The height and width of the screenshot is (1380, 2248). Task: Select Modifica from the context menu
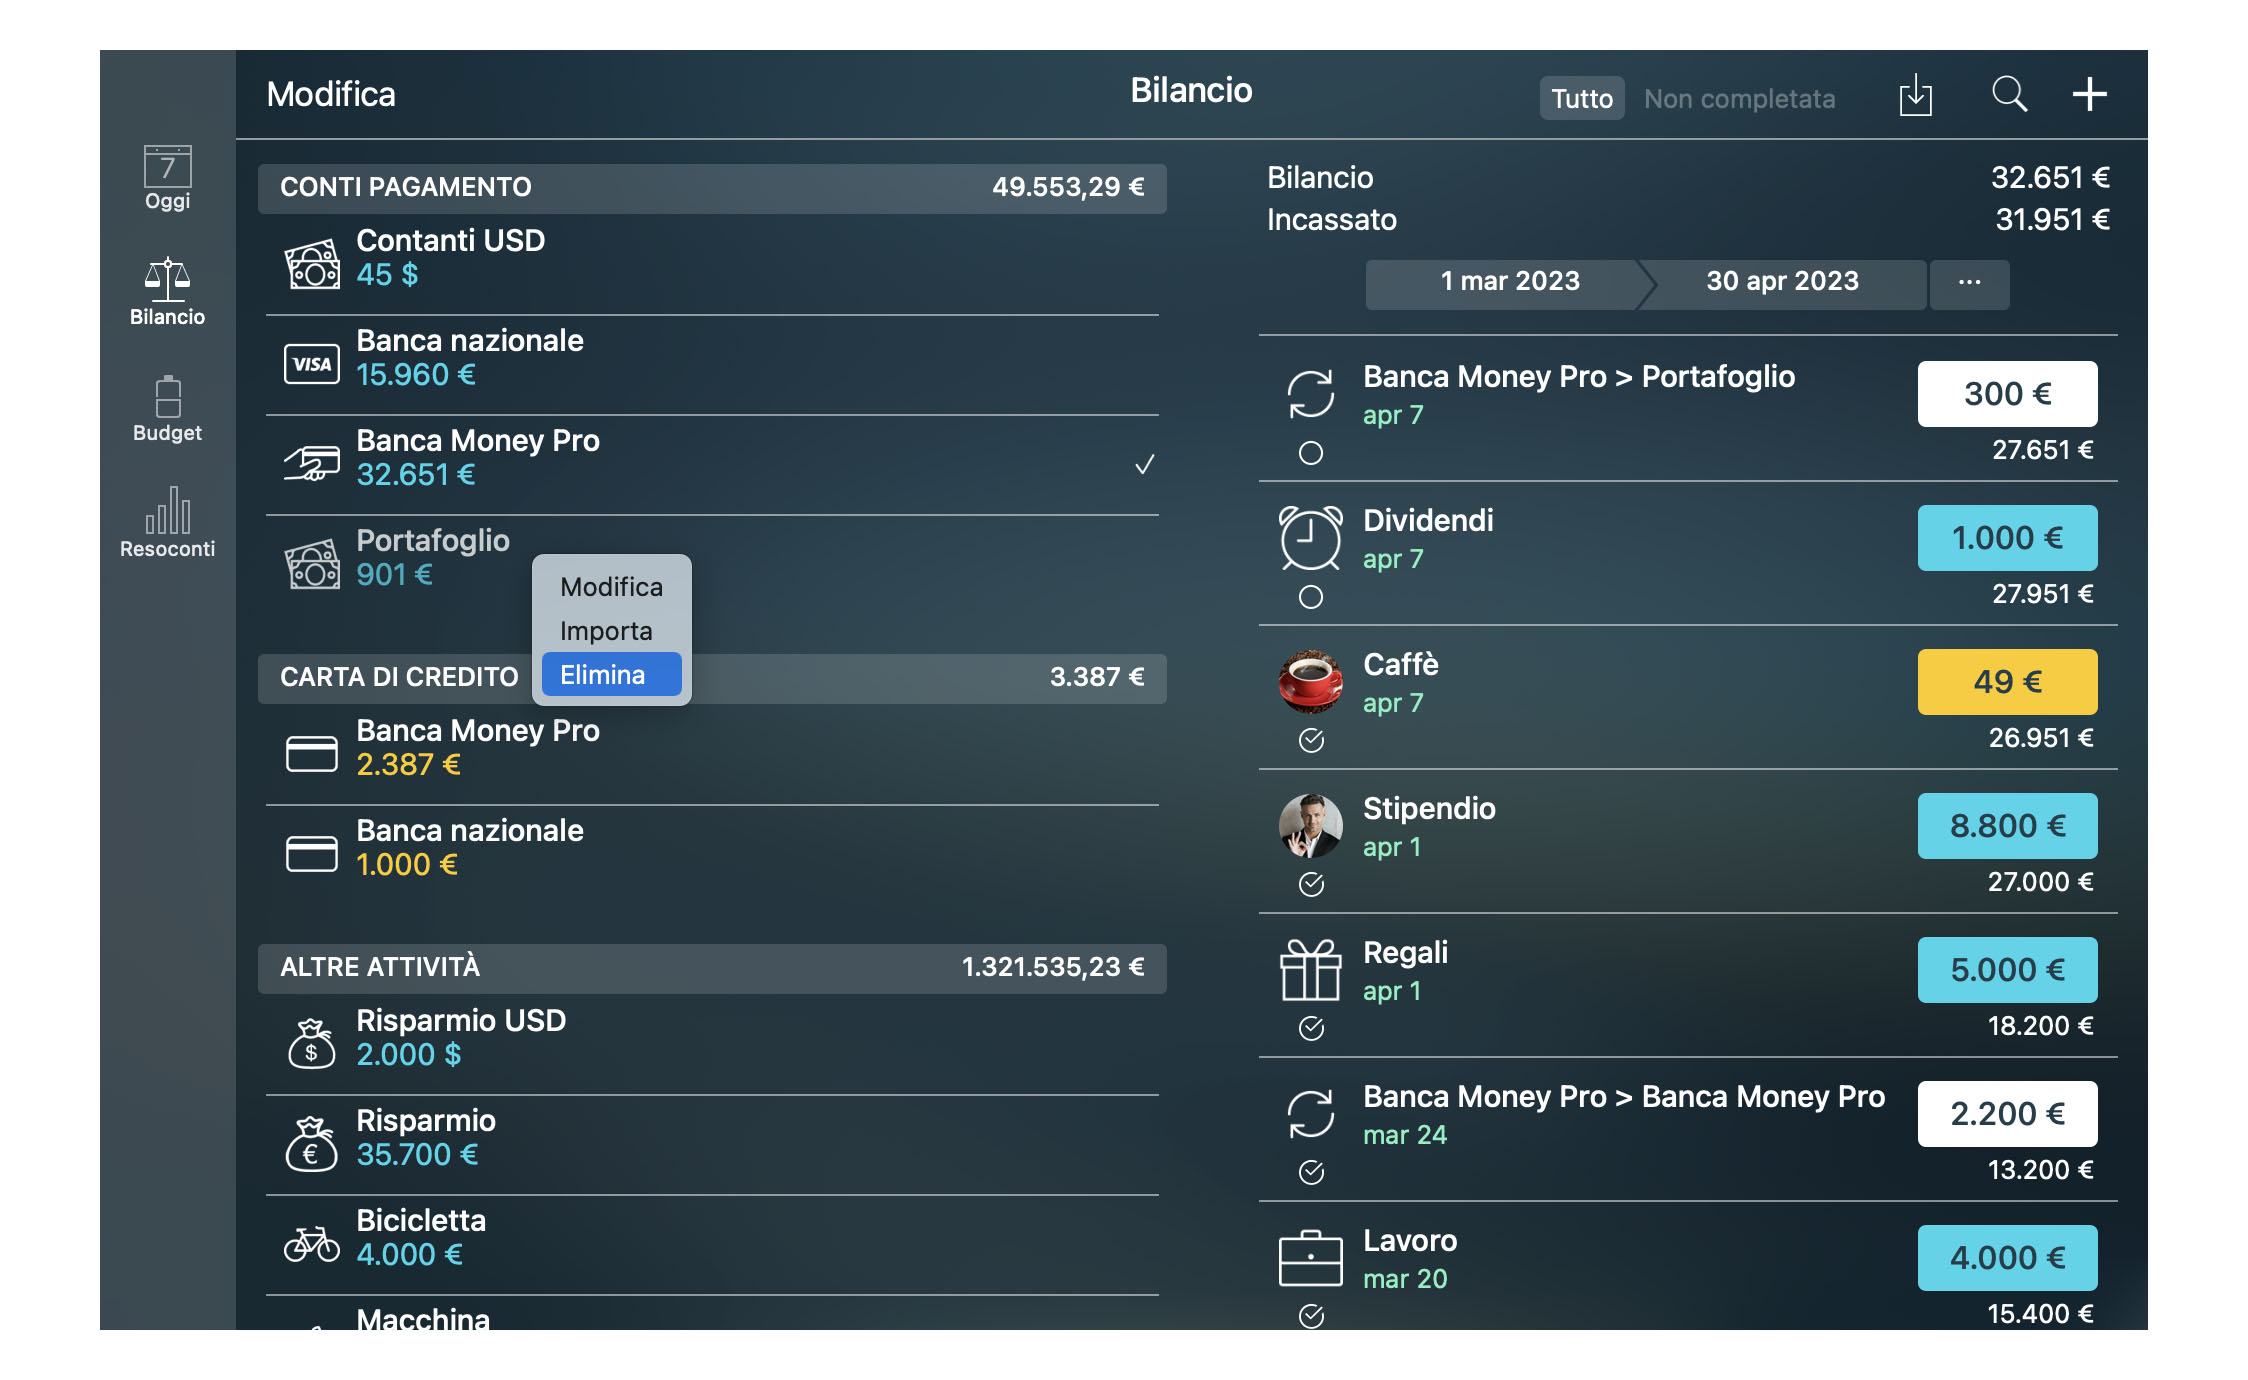tap(610, 586)
